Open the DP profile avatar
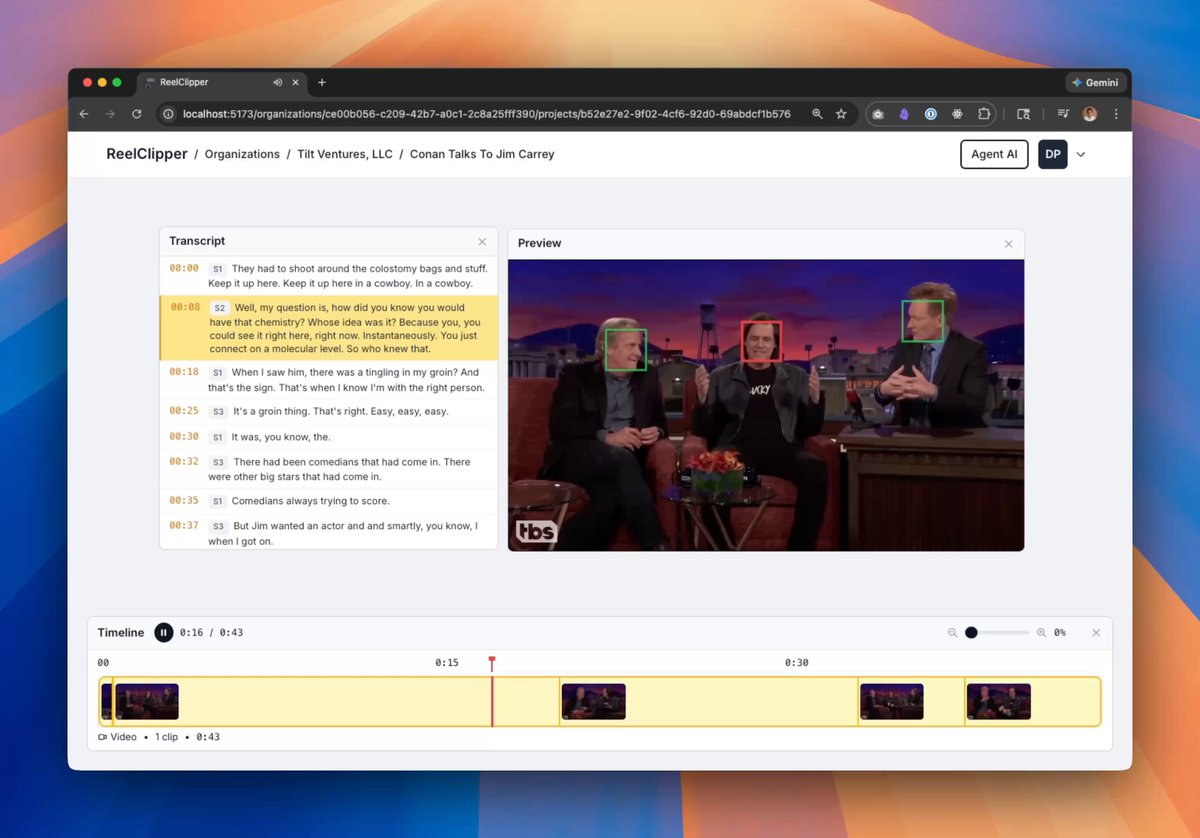The width and height of the screenshot is (1200, 838). (x=1053, y=154)
